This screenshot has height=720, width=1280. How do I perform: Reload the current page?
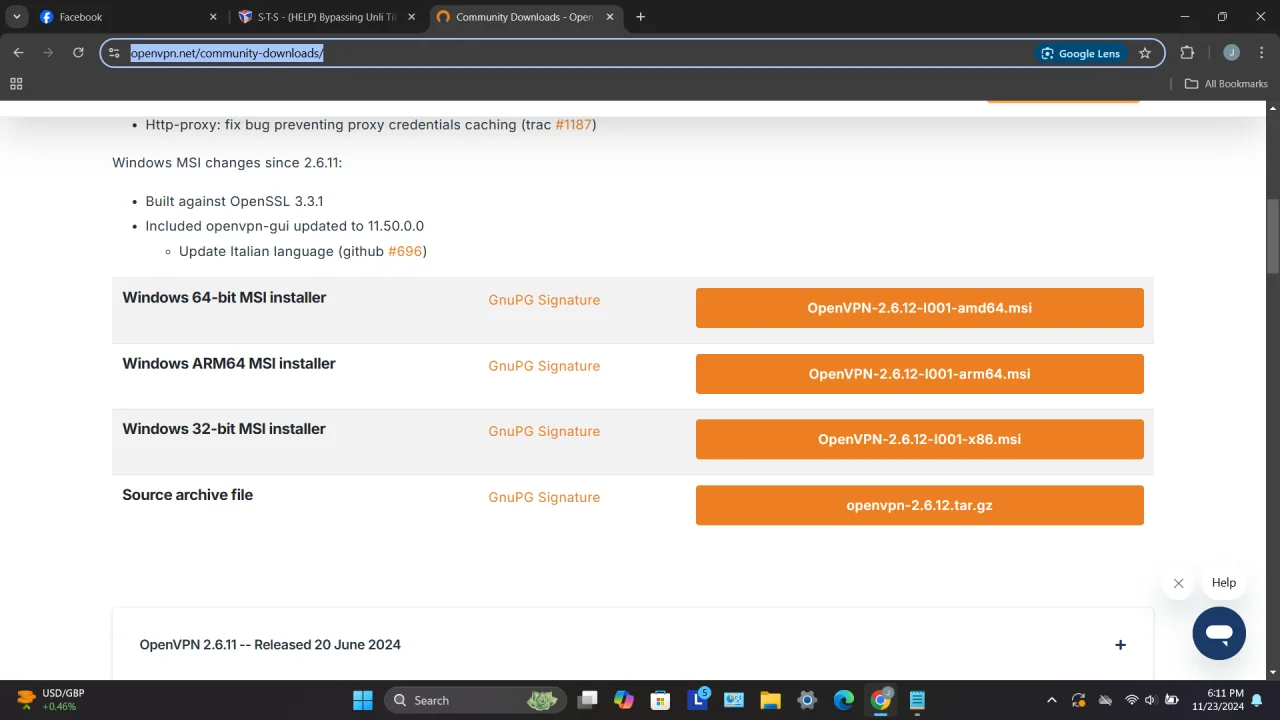[78, 53]
